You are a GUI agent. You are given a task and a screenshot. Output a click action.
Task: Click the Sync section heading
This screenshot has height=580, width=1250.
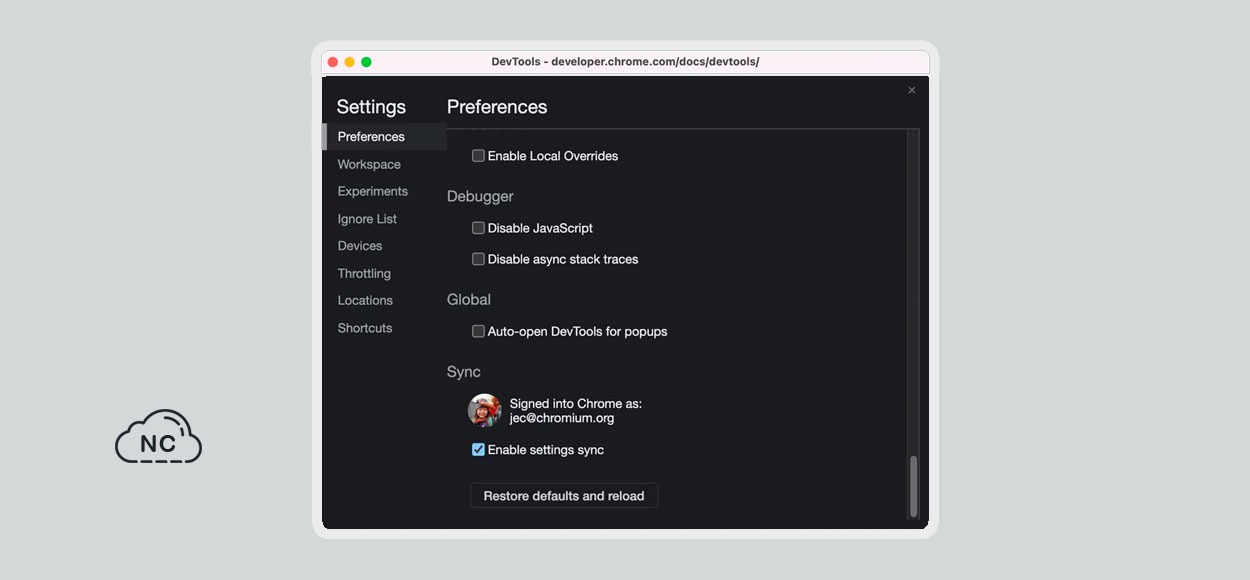(x=464, y=372)
